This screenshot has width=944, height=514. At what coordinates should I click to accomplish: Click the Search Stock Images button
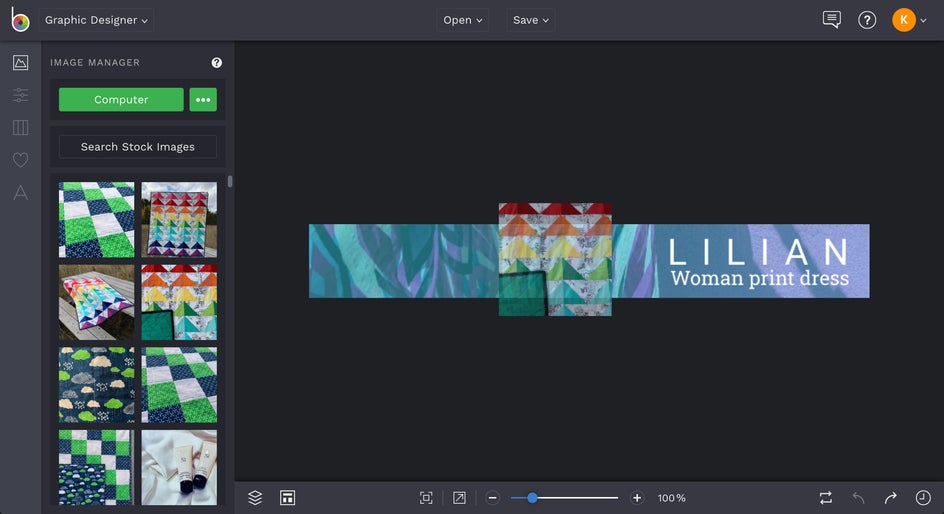tap(138, 147)
